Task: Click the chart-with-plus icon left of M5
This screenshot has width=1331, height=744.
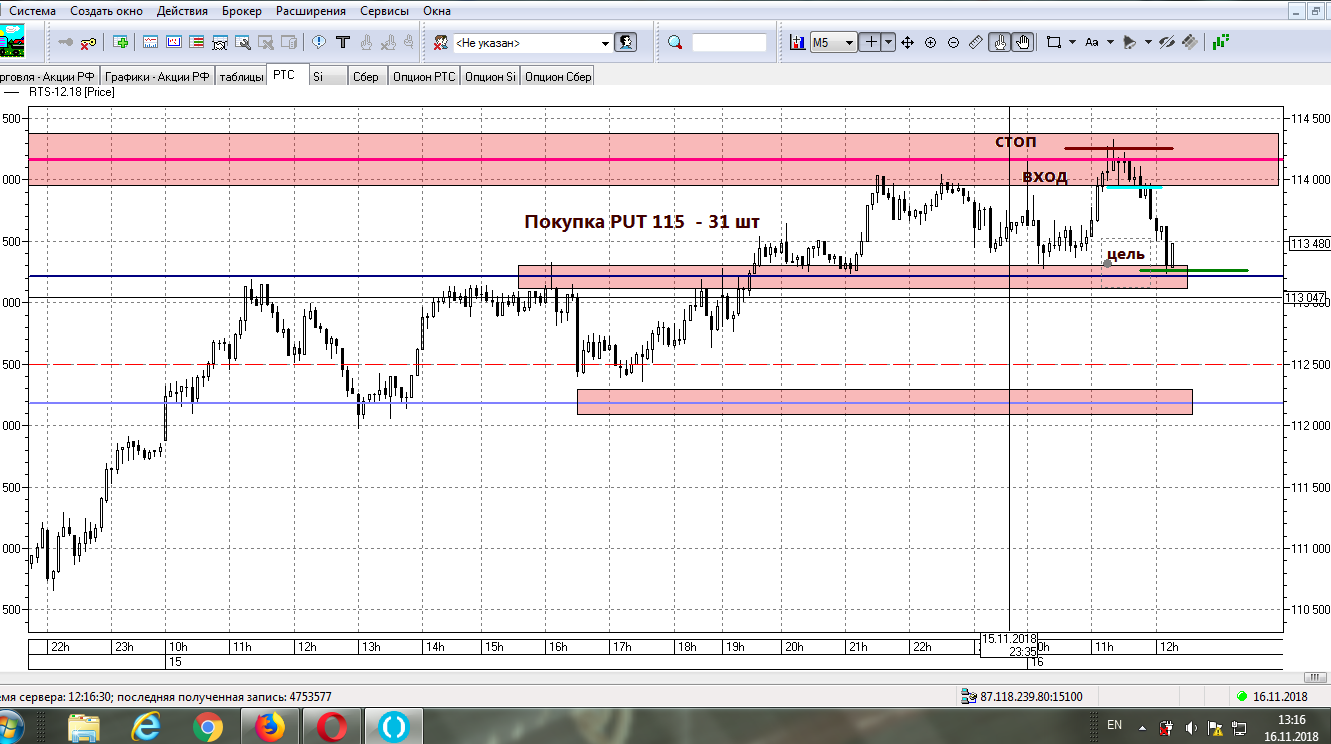Action: pos(797,43)
